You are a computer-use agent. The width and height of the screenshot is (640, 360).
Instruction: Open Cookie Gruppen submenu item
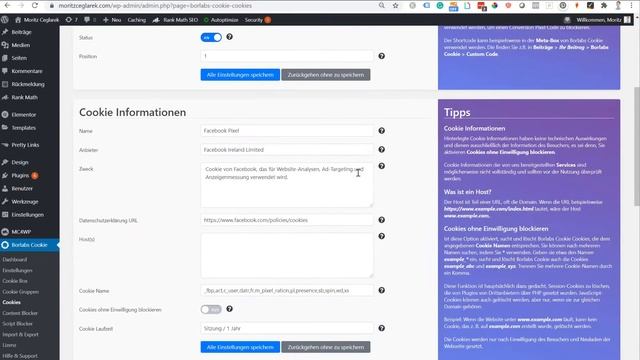(20, 292)
